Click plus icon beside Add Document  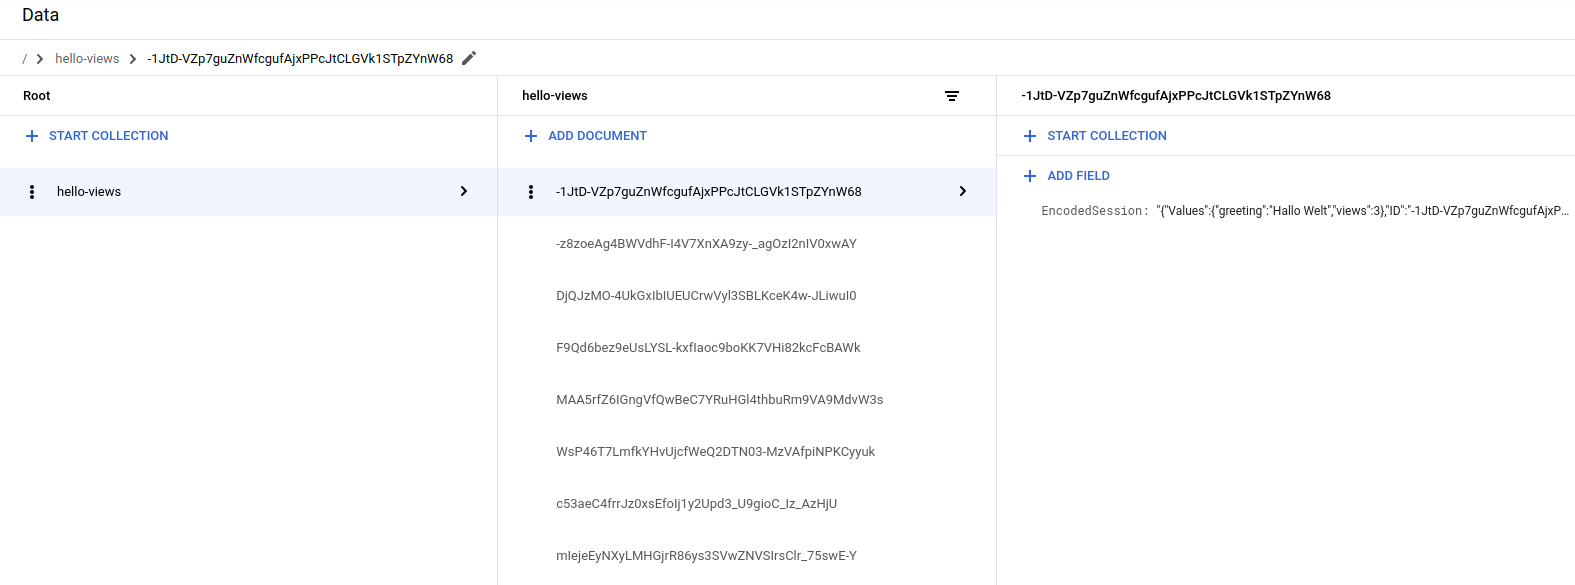[x=531, y=136]
